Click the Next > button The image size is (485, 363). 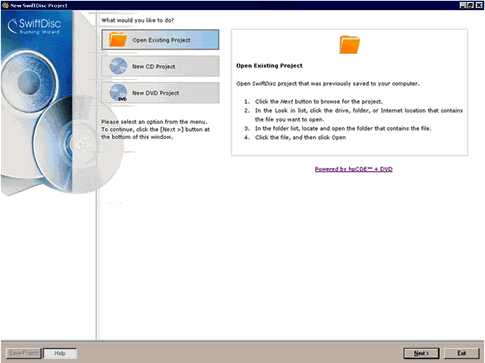click(x=421, y=353)
